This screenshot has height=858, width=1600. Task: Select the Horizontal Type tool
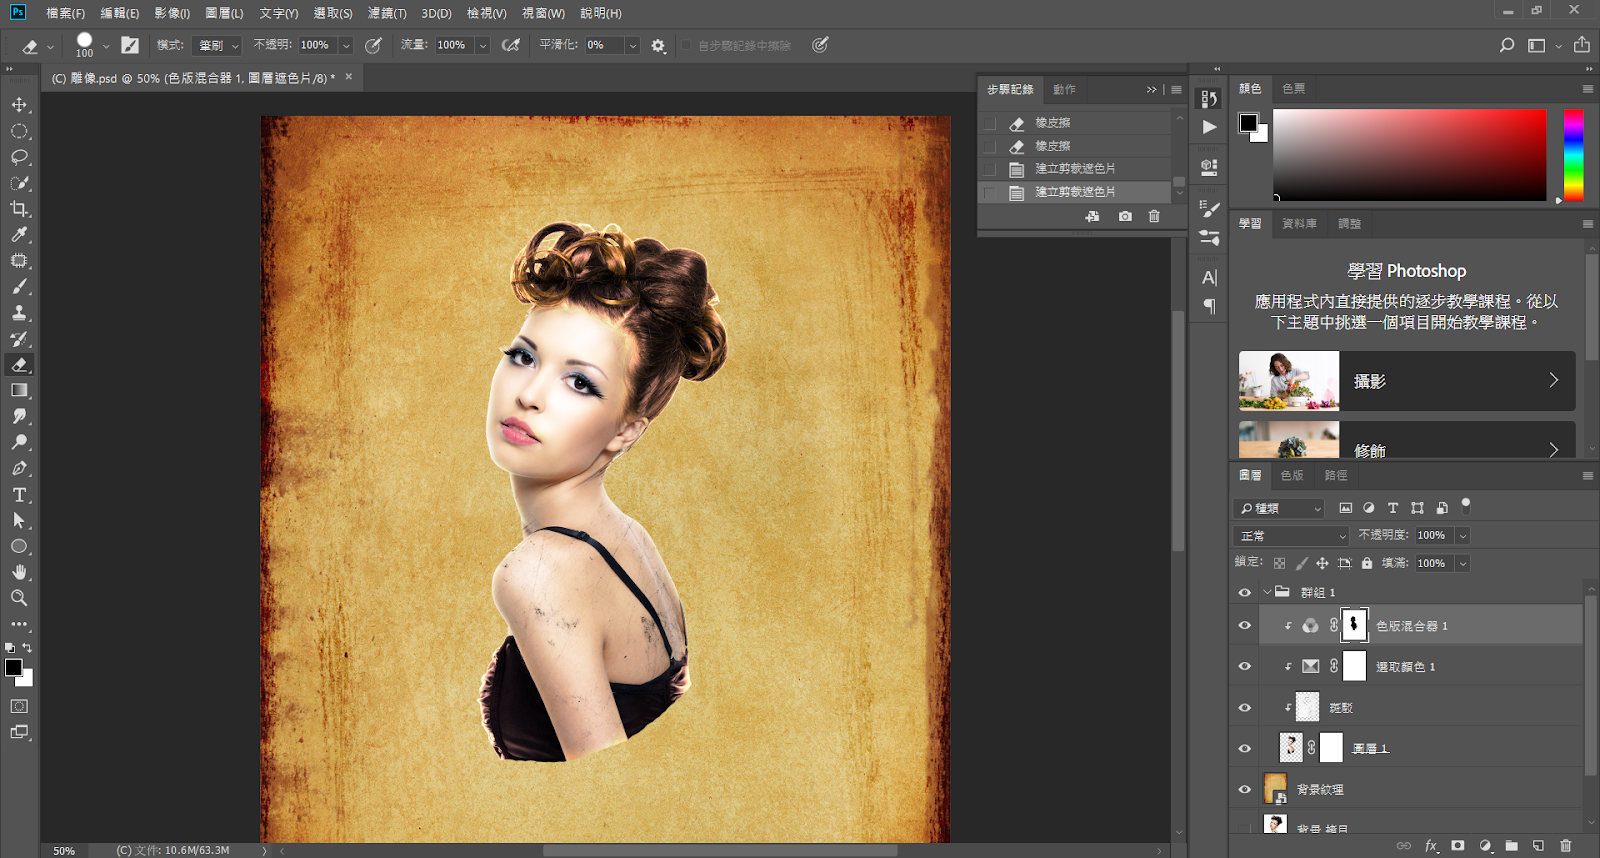pyautogui.click(x=19, y=495)
